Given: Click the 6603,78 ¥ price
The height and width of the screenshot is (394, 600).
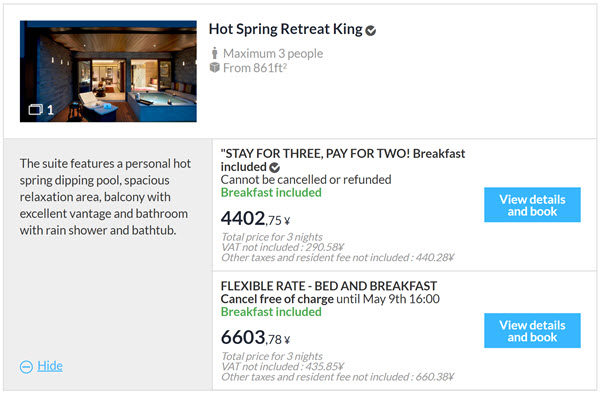Looking at the screenshot, I should [255, 338].
